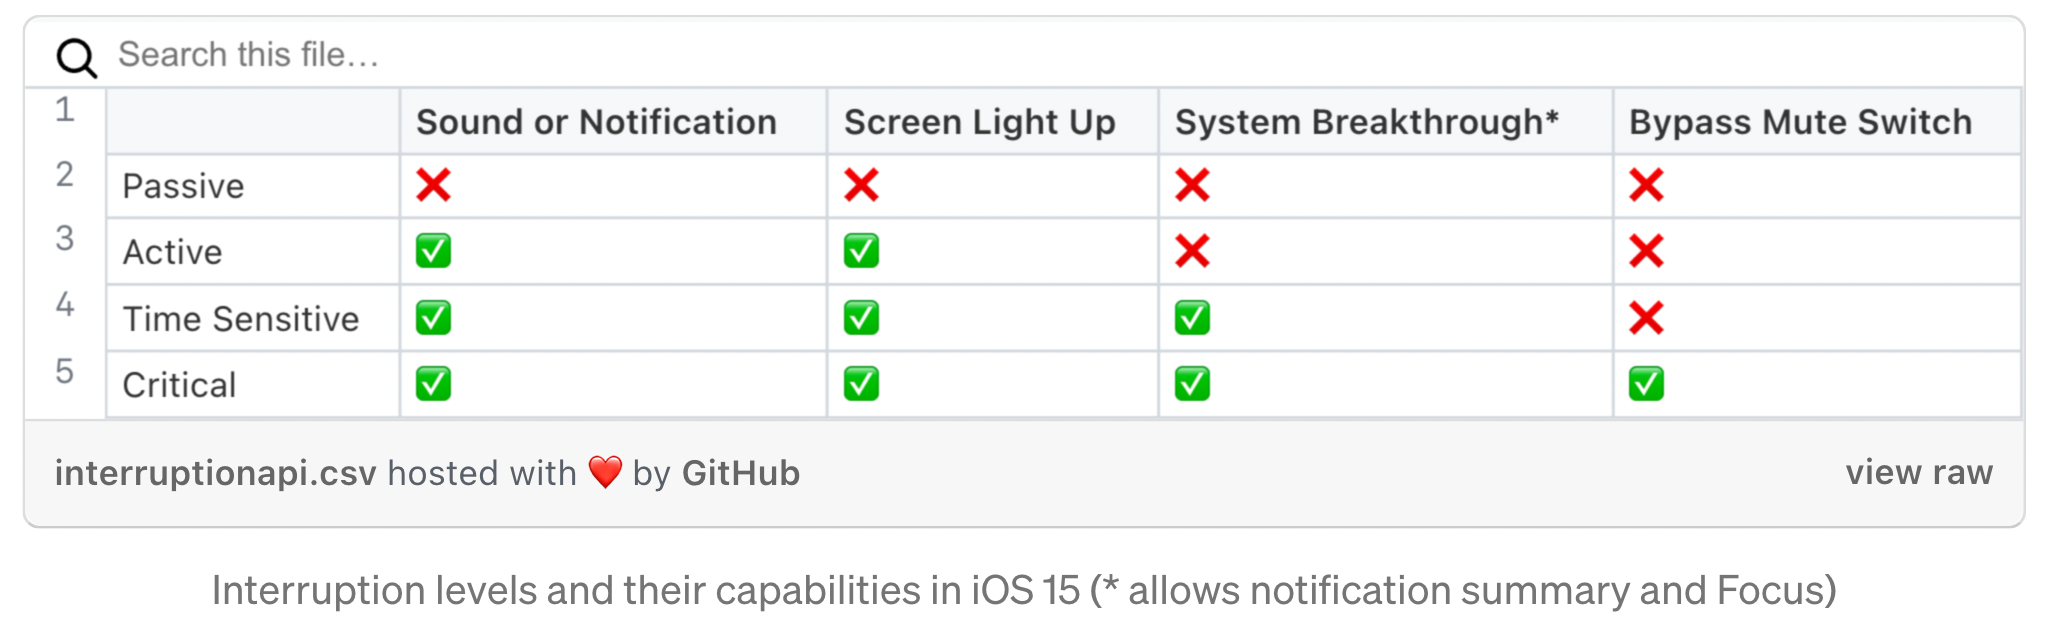Select the 'Bypass Mute Switch' column header
2055x630 pixels.
point(1800,122)
